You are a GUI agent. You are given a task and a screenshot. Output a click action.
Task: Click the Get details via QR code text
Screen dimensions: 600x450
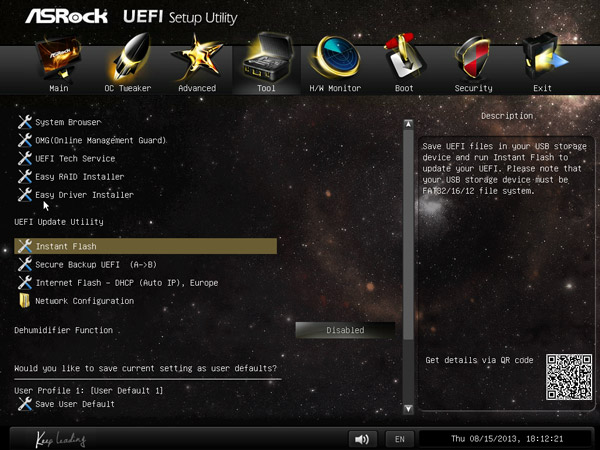[x=479, y=360]
